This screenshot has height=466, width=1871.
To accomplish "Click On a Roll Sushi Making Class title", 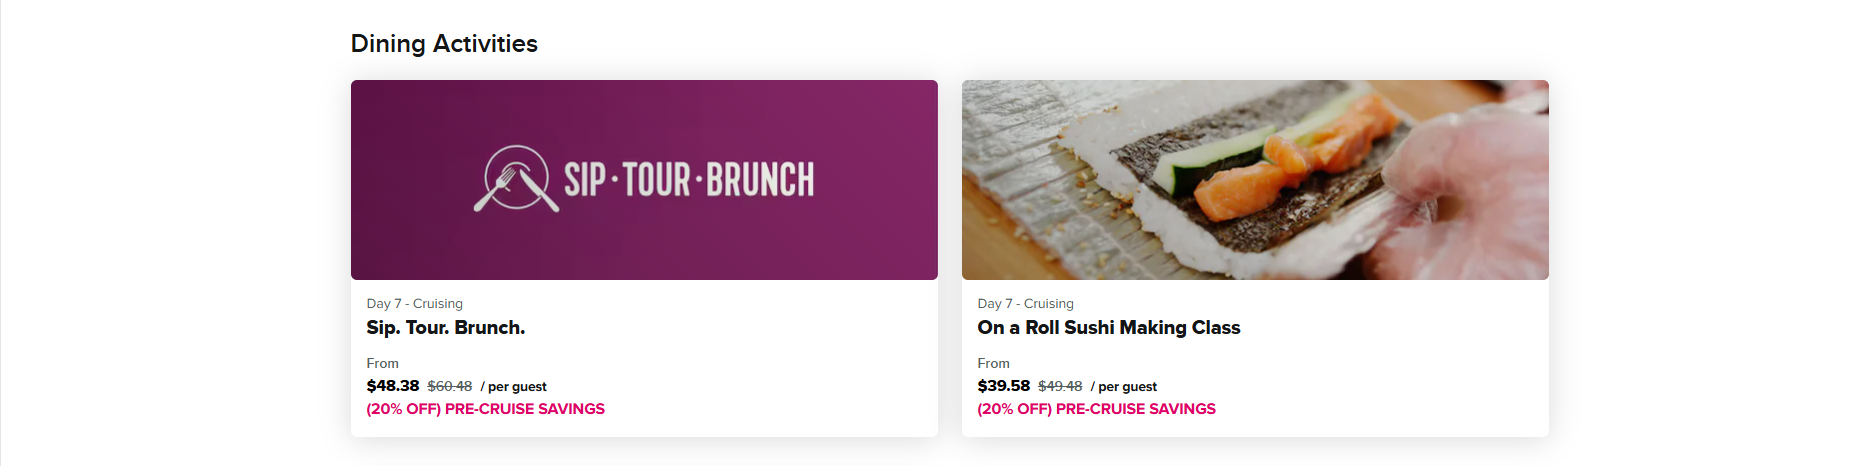I will click(1108, 328).
